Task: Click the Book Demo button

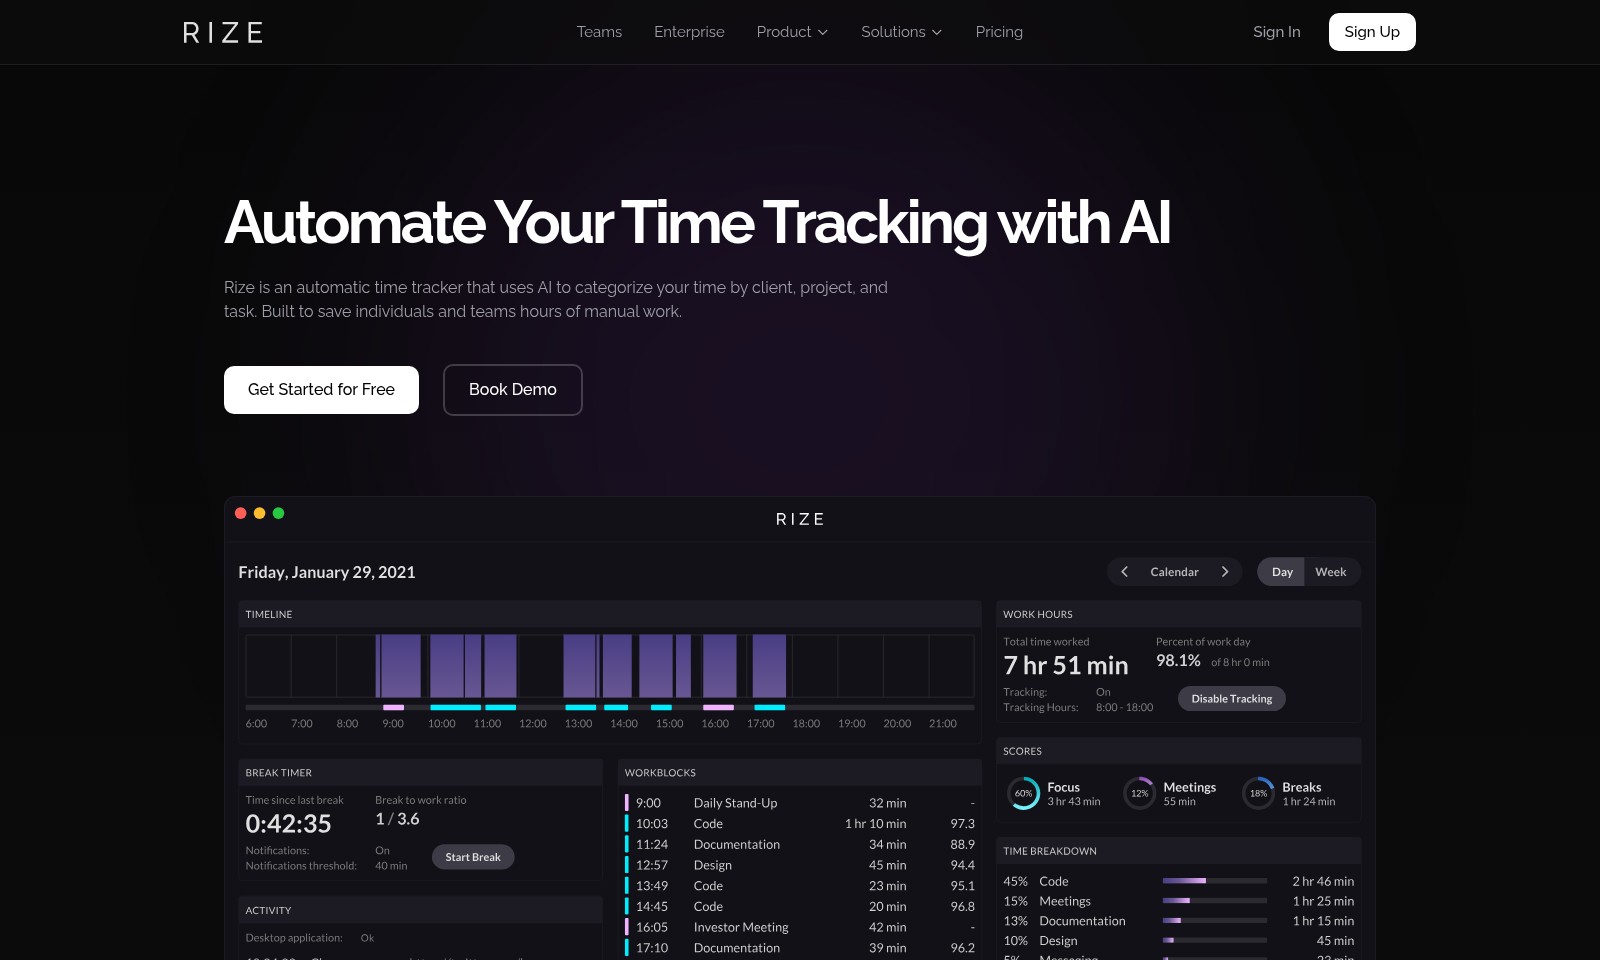Action: [513, 390]
